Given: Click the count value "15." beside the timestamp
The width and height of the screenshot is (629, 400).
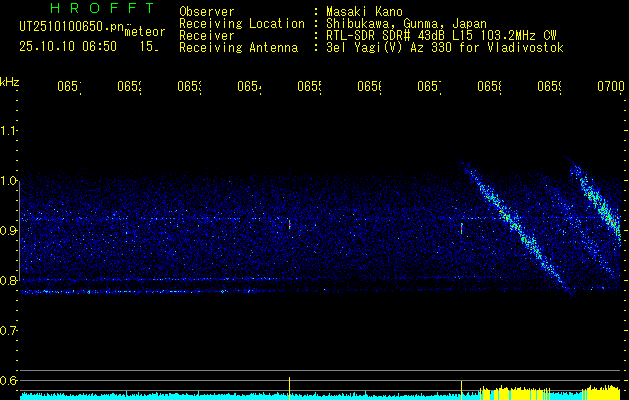Looking at the screenshot, I should [x=149, y=47].
